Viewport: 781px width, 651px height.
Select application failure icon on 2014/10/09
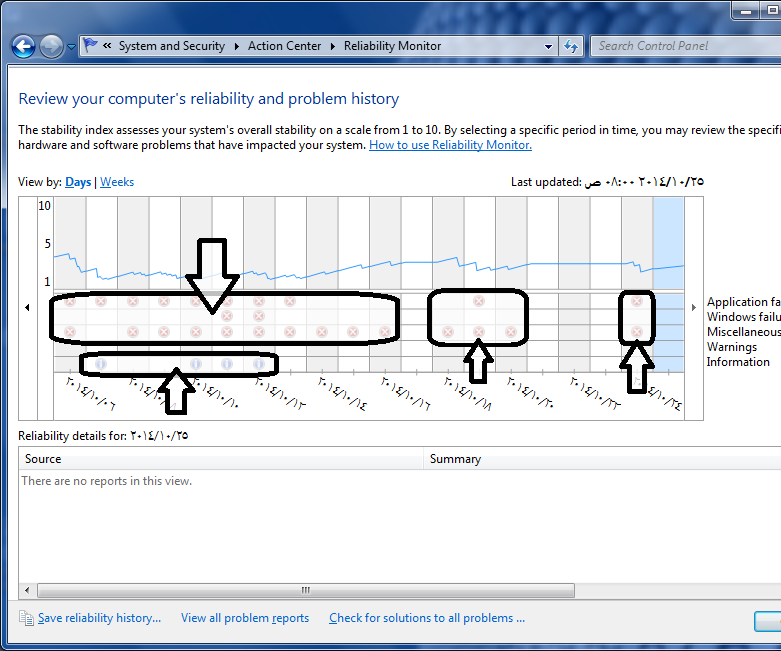[164, 301]
